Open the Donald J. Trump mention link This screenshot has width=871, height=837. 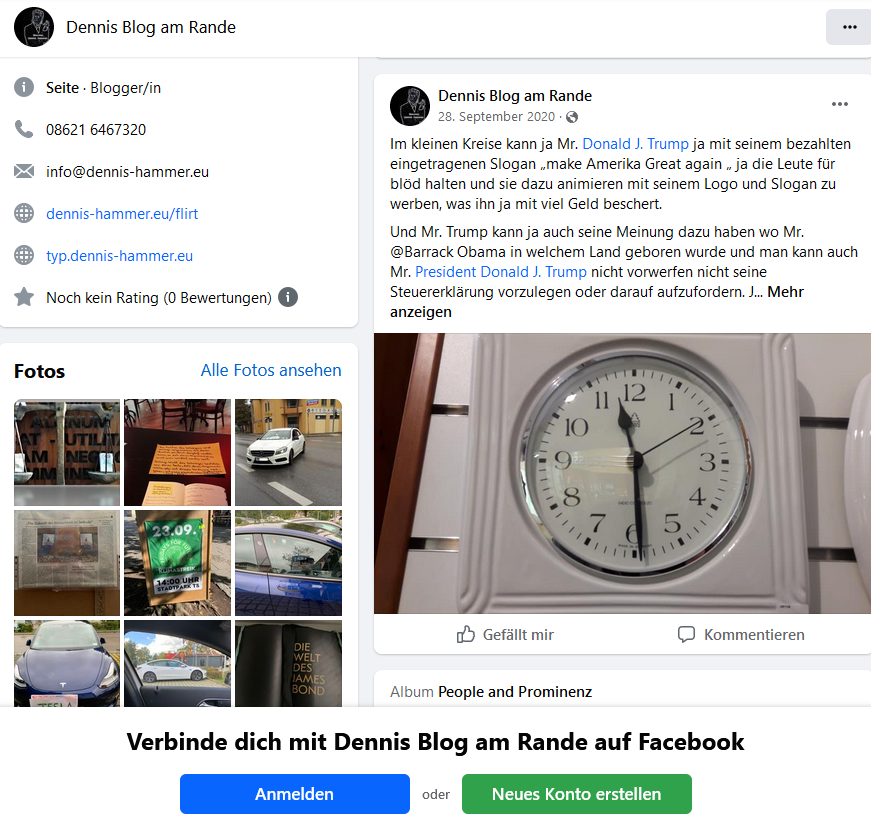[635, 144]
